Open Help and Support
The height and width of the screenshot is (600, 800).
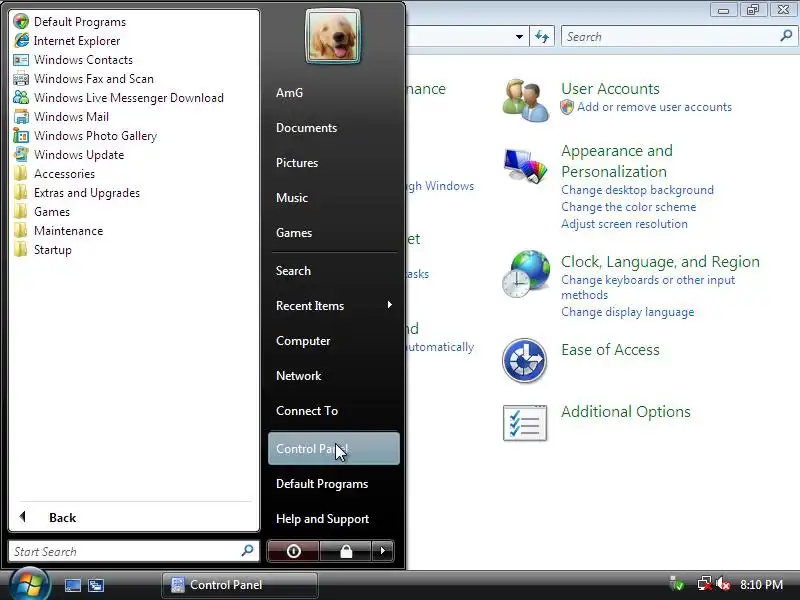tap(322, 519)
